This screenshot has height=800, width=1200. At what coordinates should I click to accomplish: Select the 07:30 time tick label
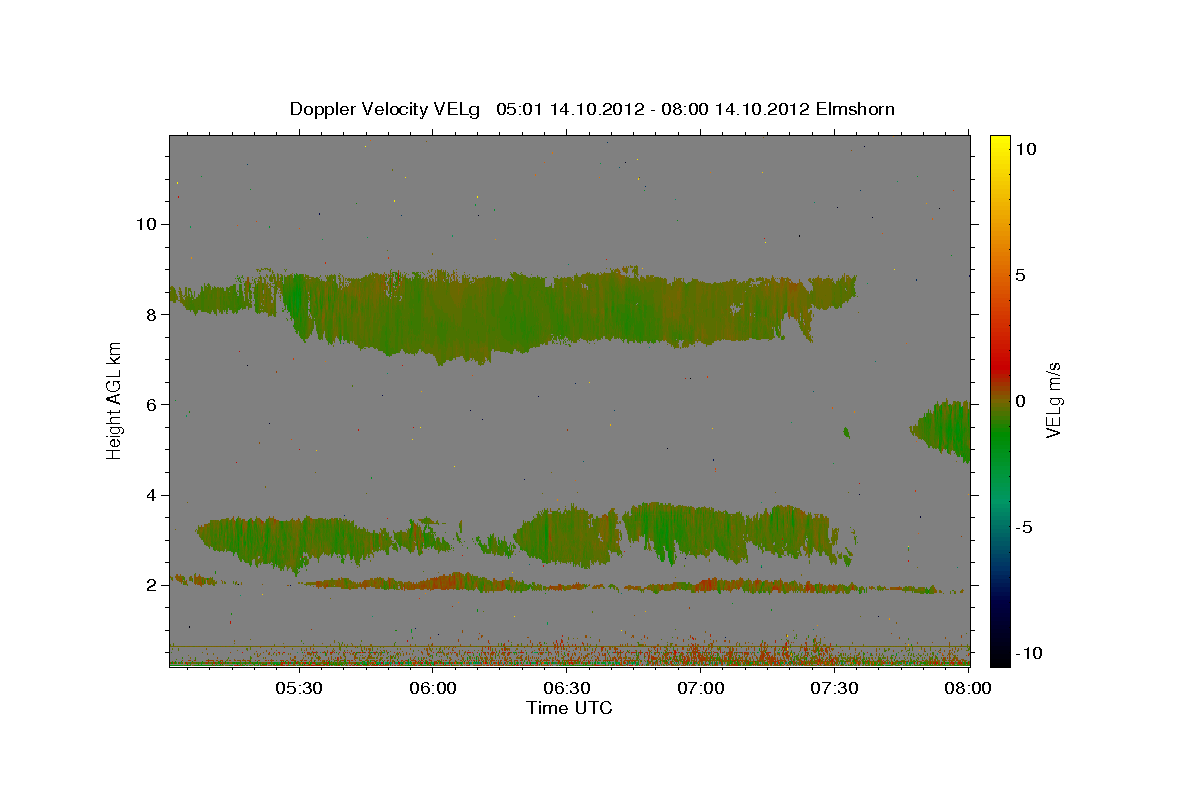click(x=835, y=689)
